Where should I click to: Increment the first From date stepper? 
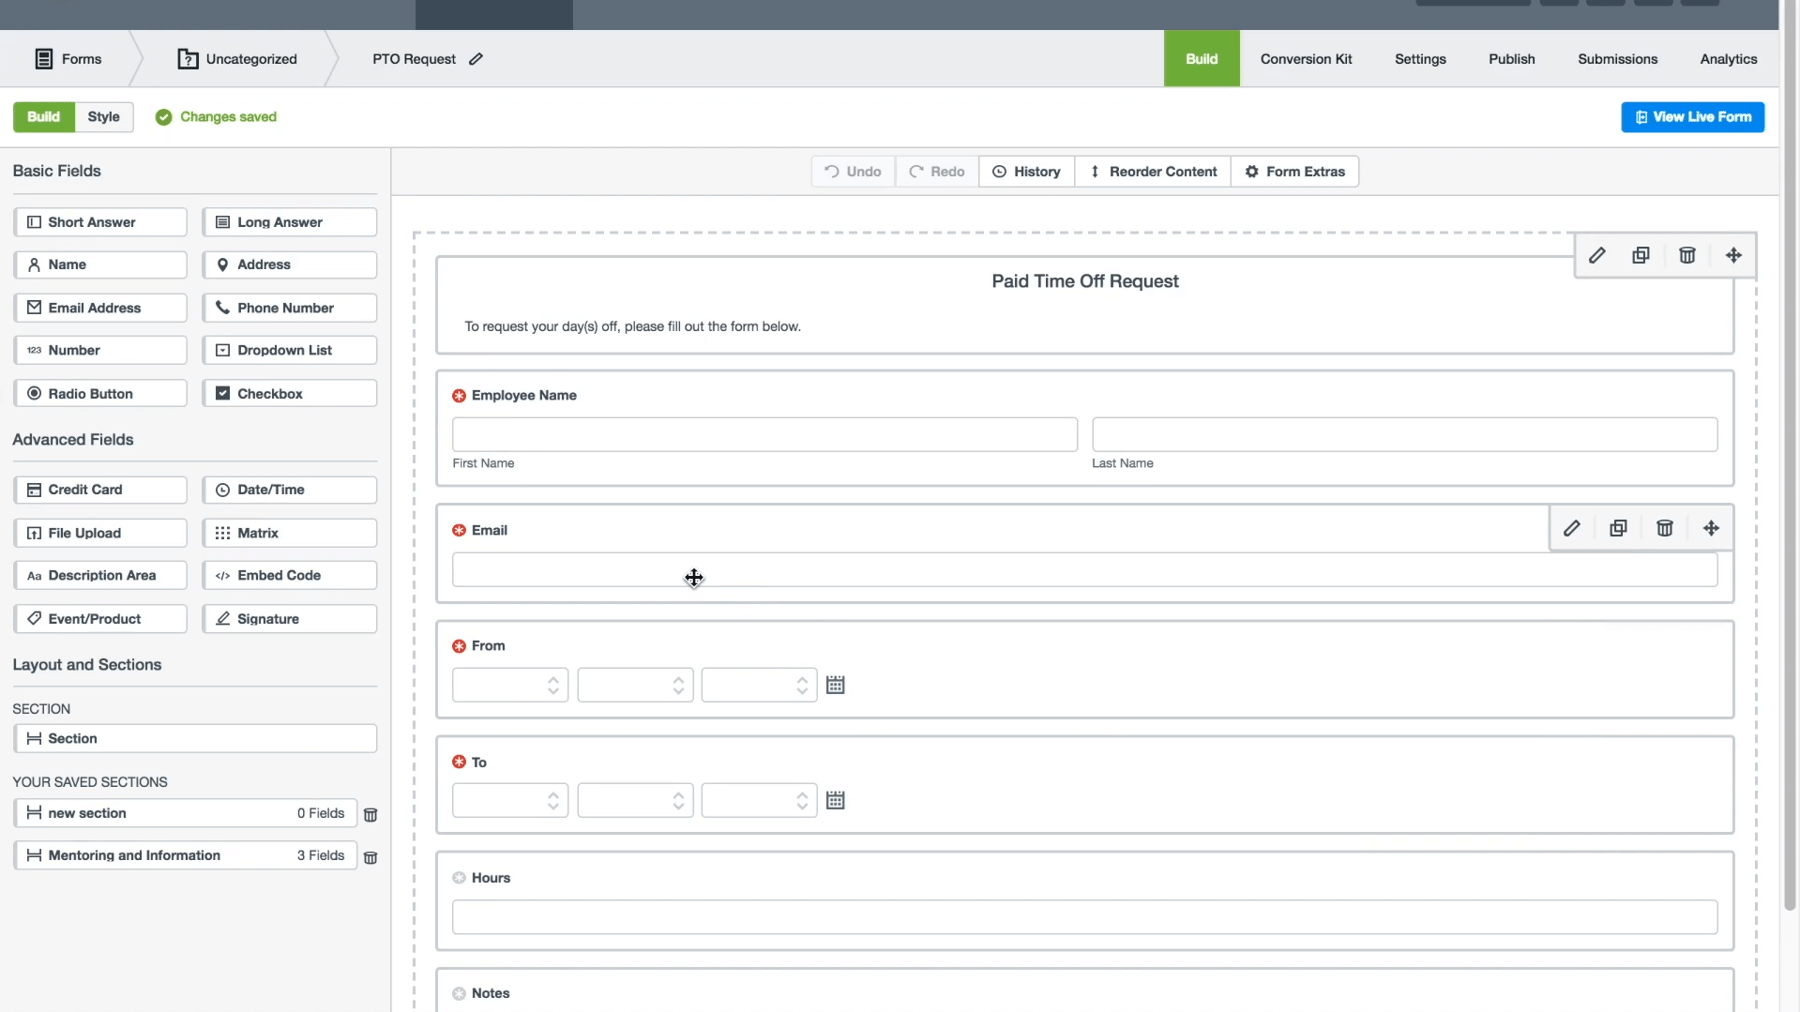click(553, 679)
